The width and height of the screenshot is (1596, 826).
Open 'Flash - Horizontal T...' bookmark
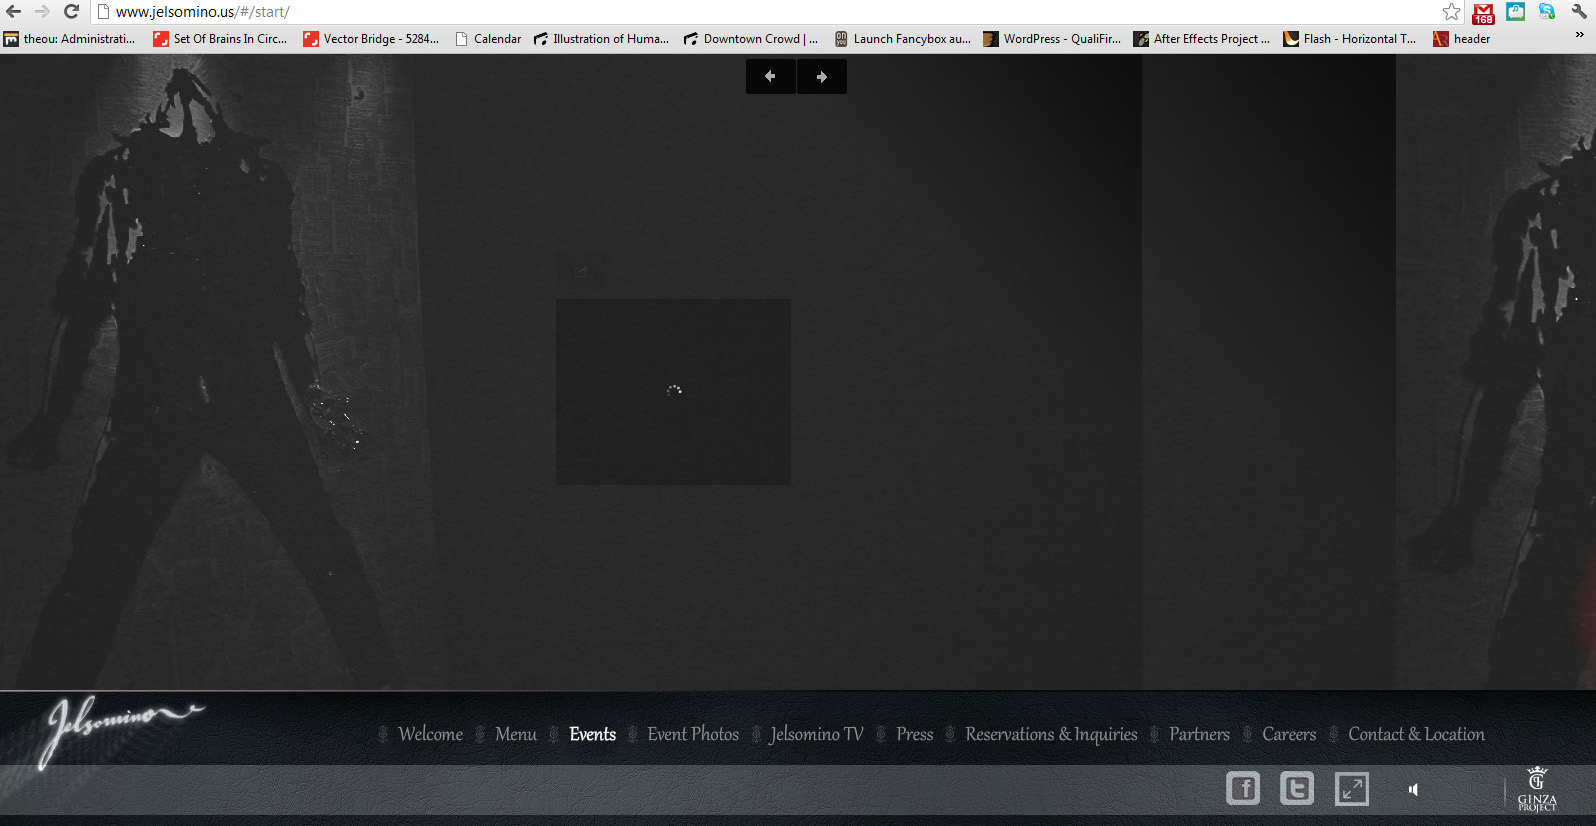click(1350, 39)
